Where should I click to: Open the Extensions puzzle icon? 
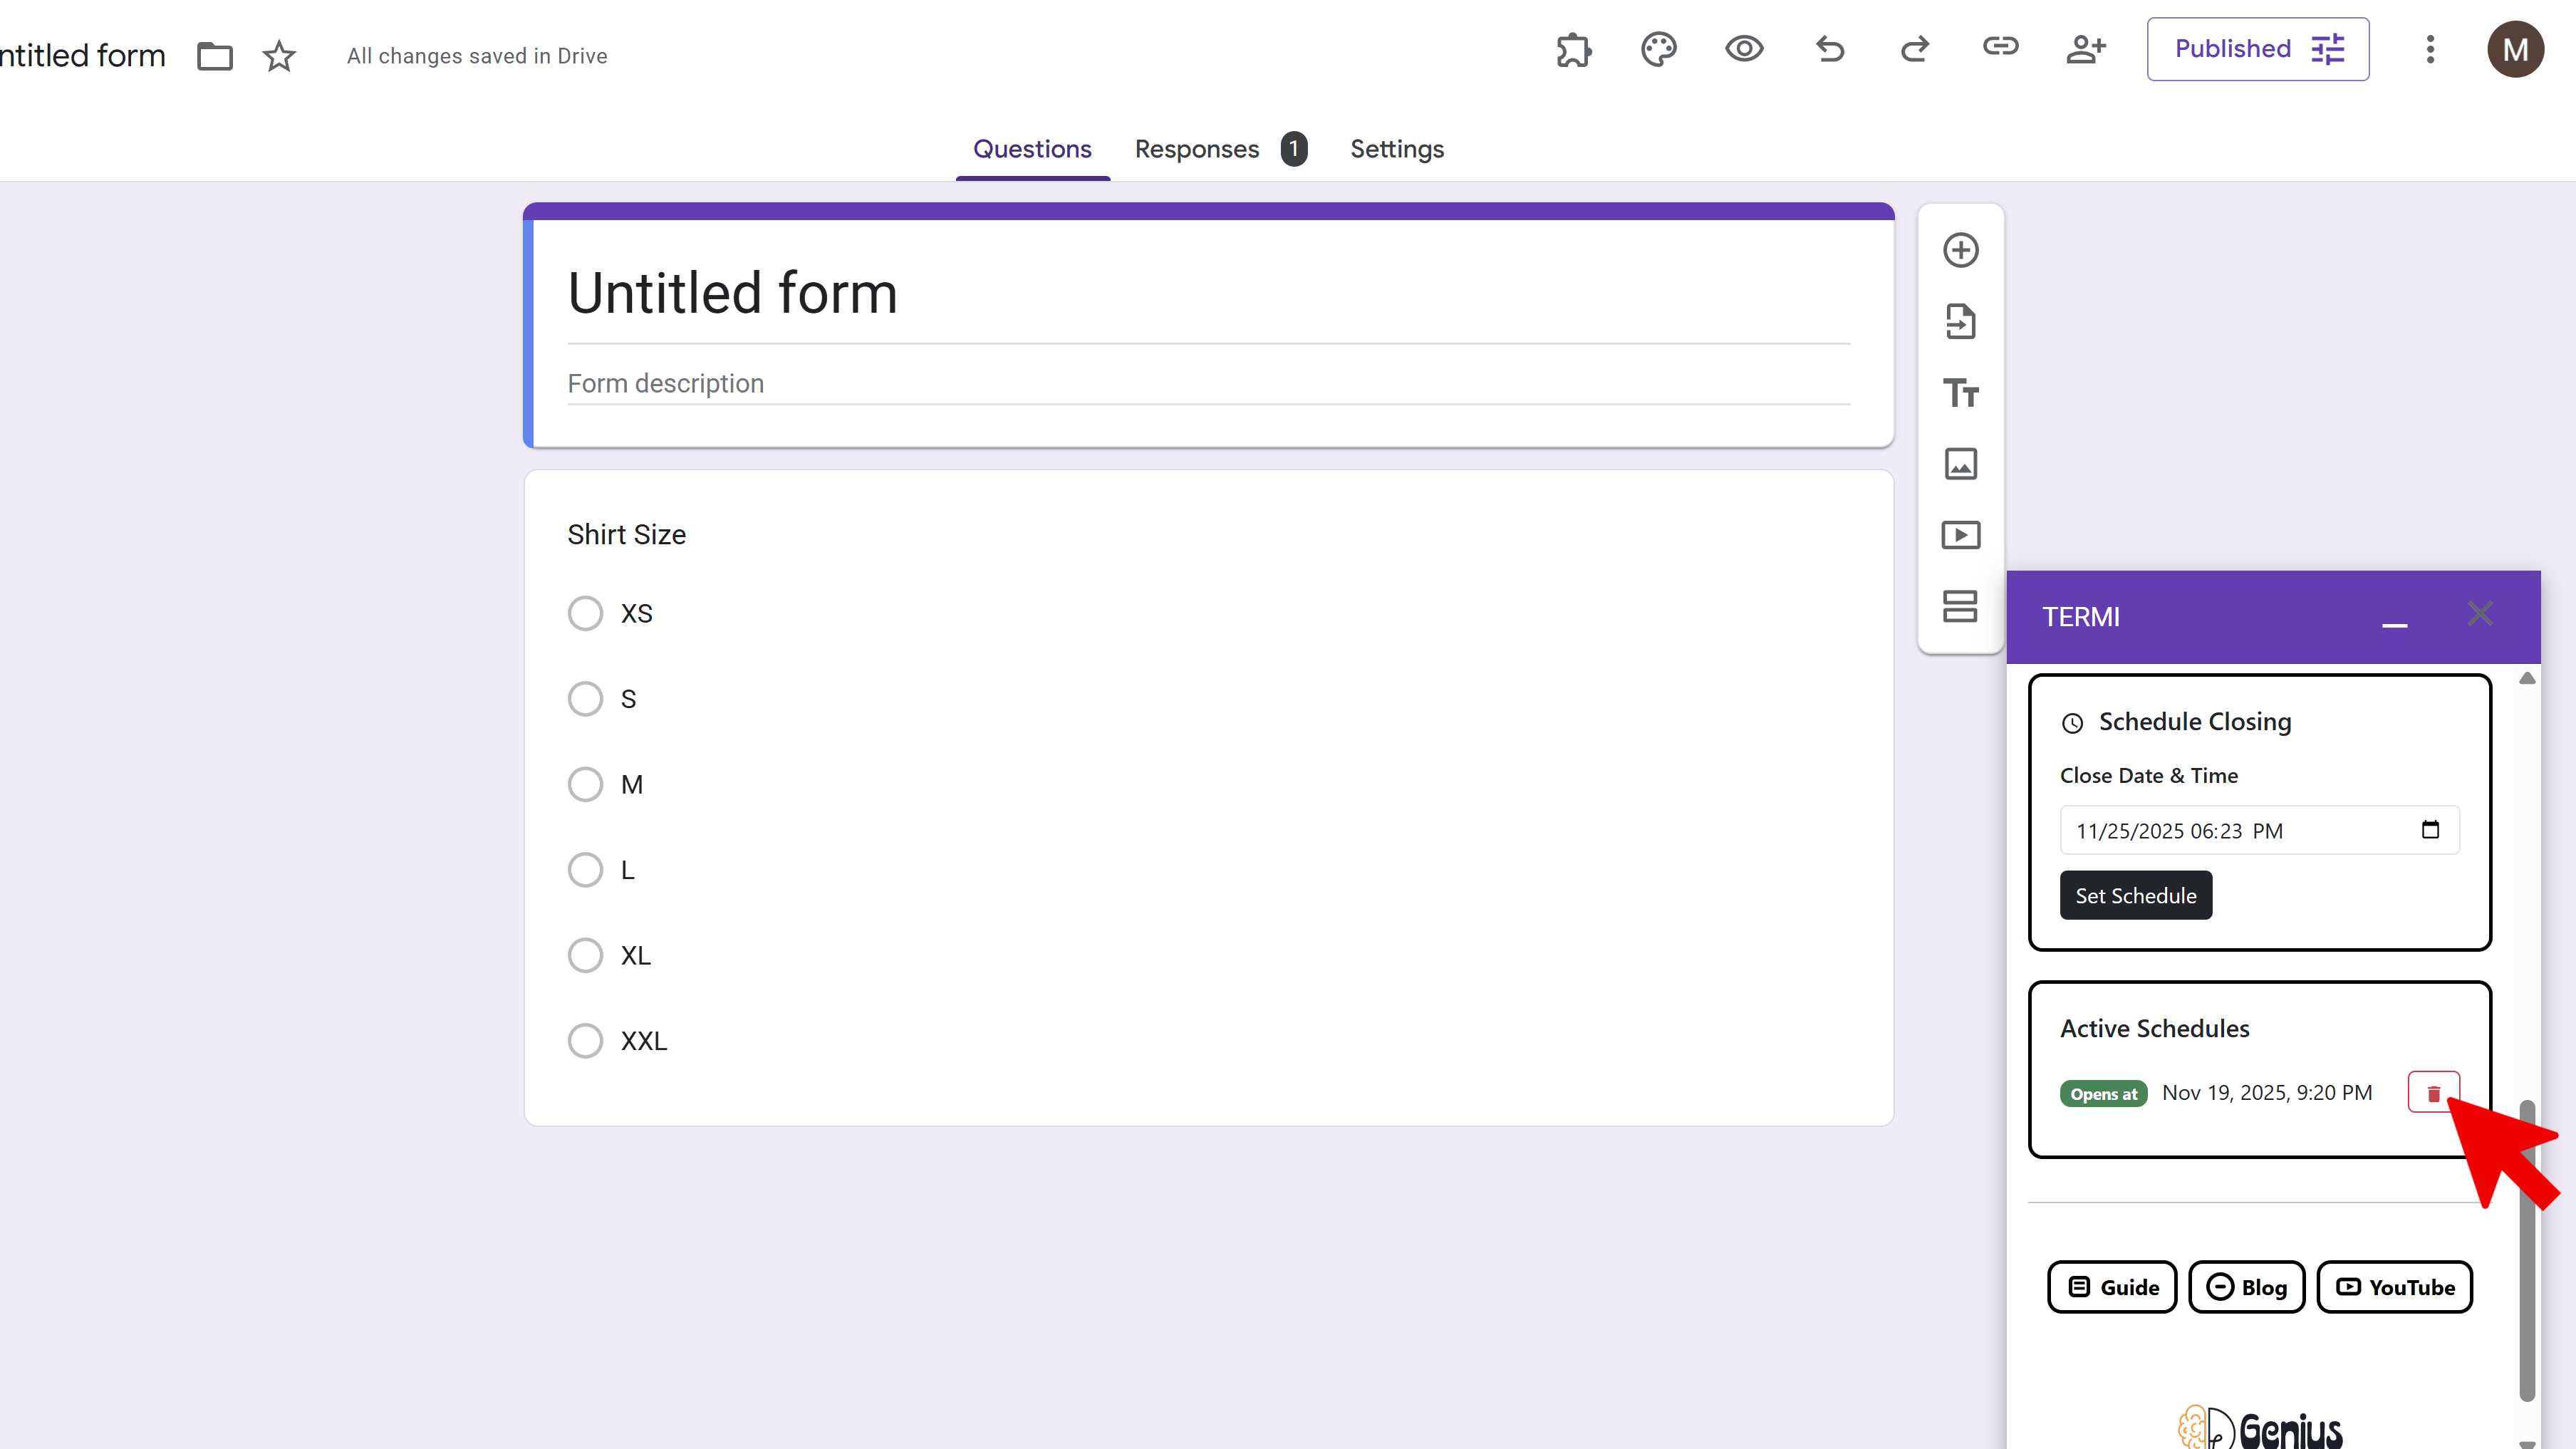pyautogui.click(x=1572, y=49)
